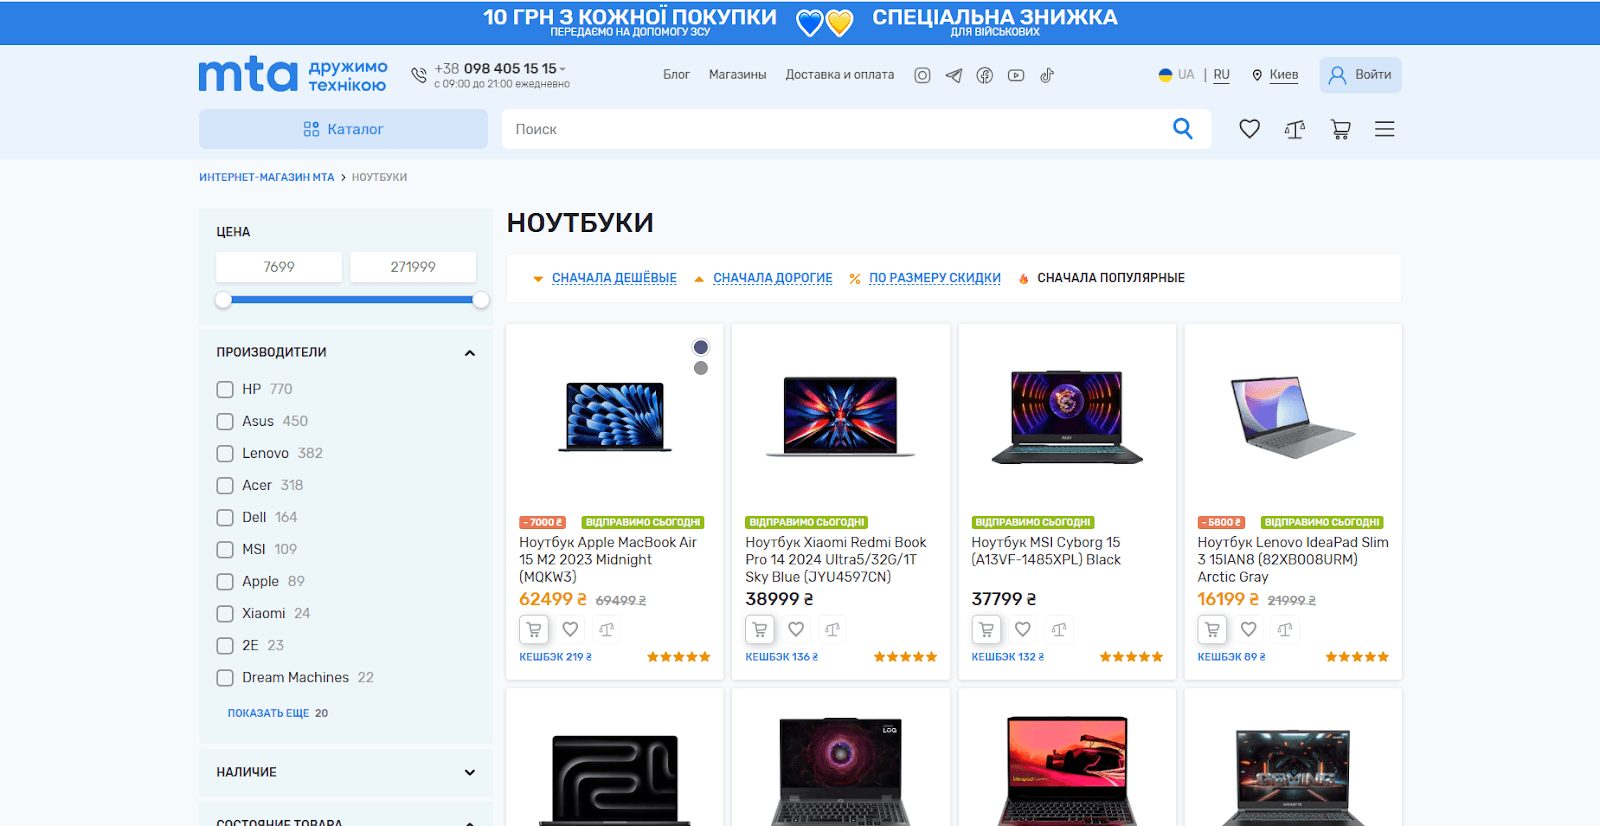Viewport: 1600px width, 826px height.
Task: Sort by Сначала дешёвые
Action: point(614,278)
